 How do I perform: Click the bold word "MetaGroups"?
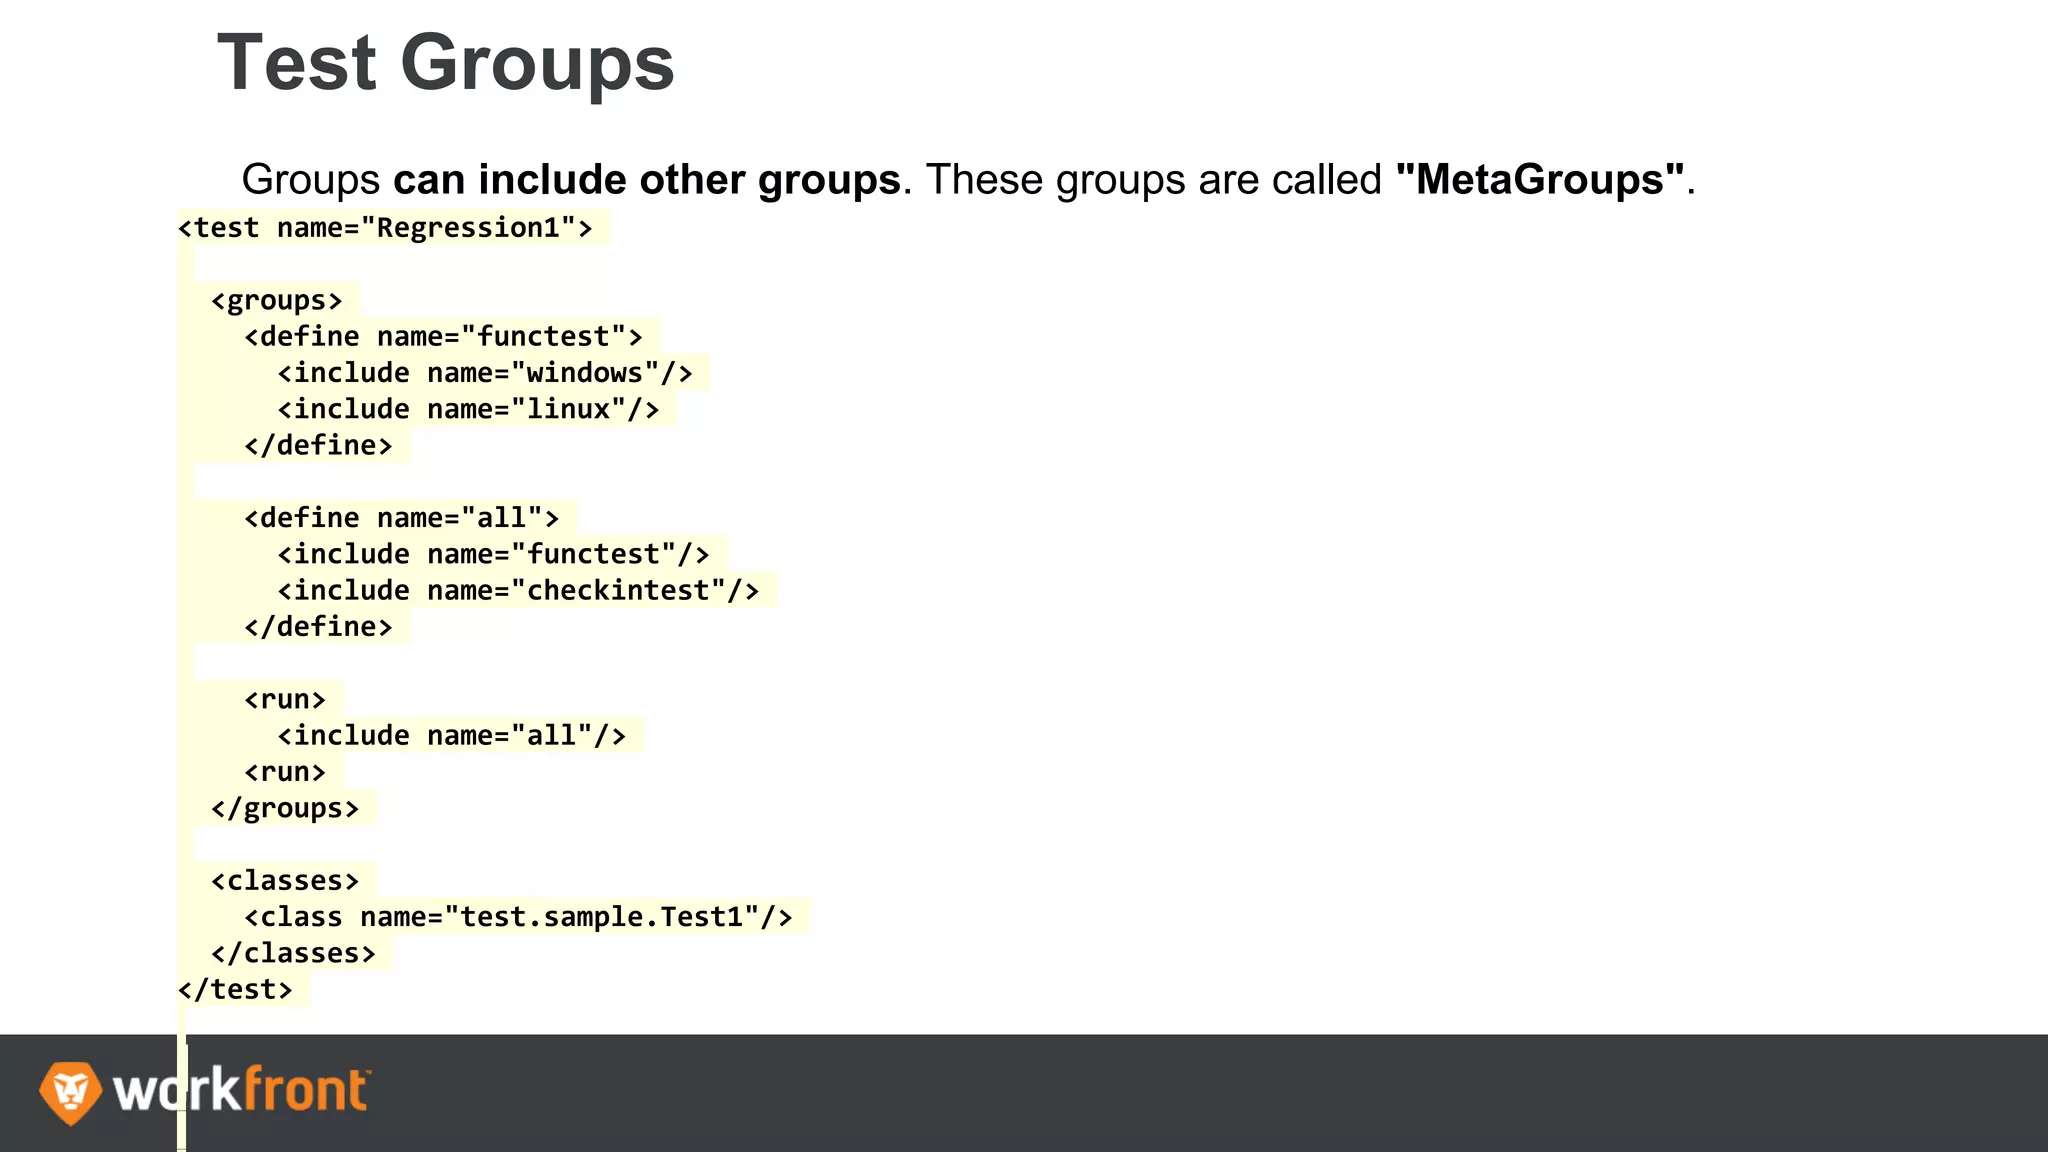(x=1540, y=180)
